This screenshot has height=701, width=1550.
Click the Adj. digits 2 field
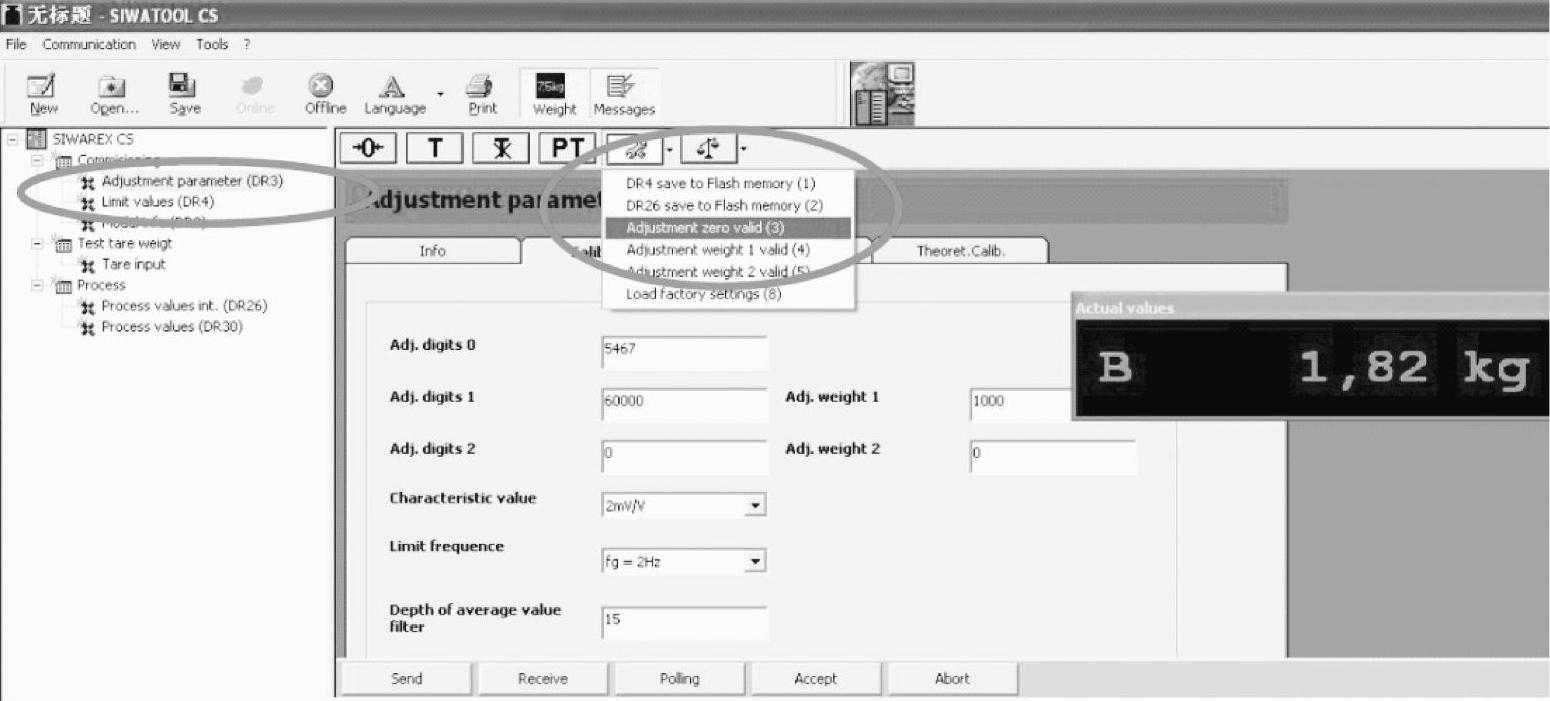pos(684,457)
